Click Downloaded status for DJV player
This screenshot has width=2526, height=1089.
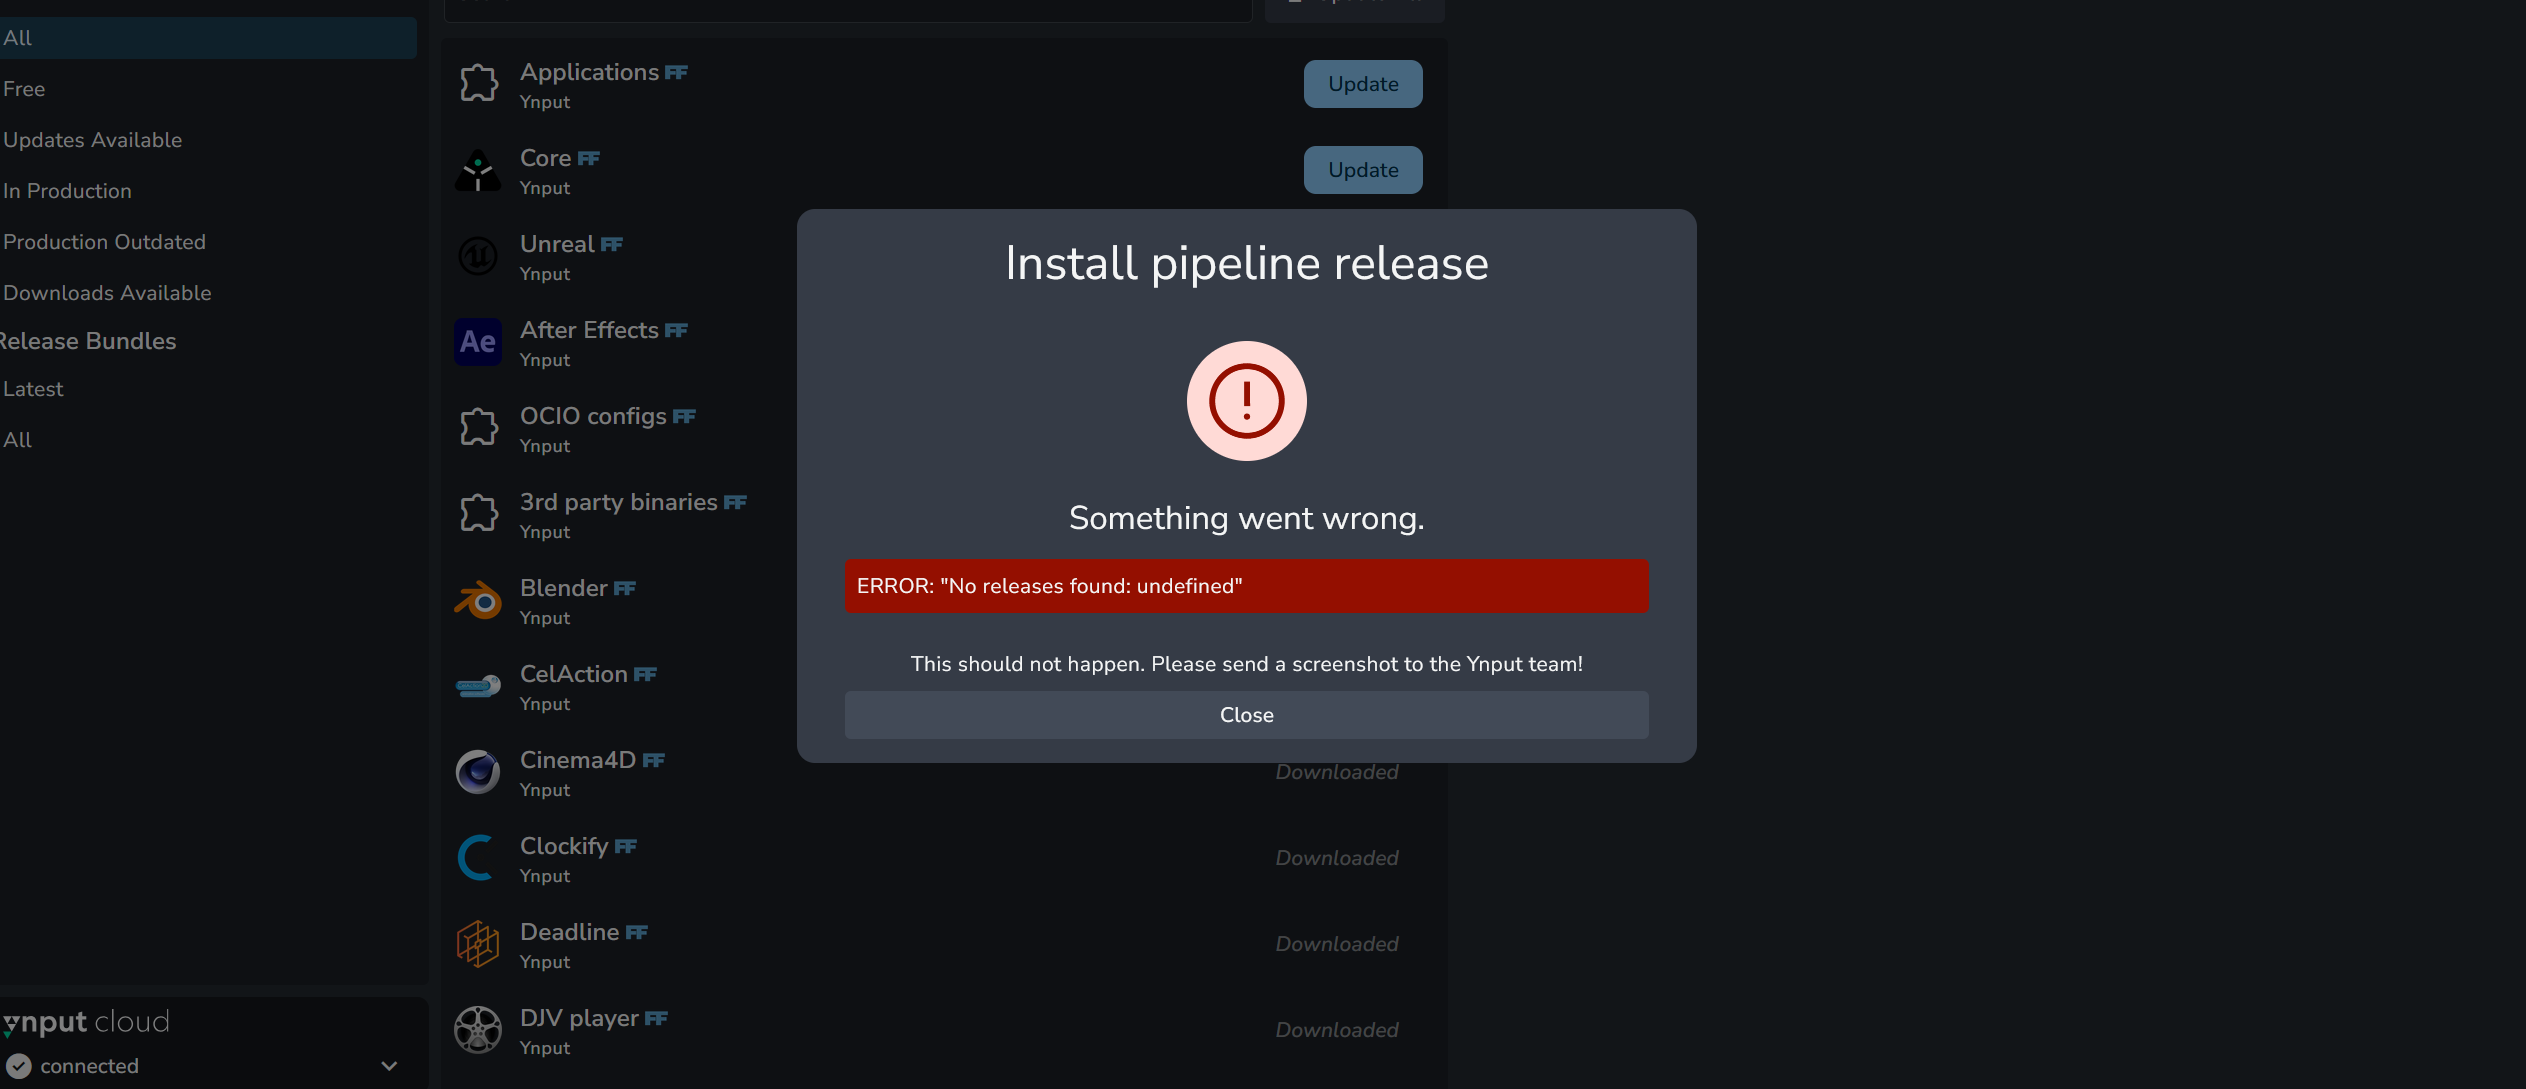coord(1337,1030)
